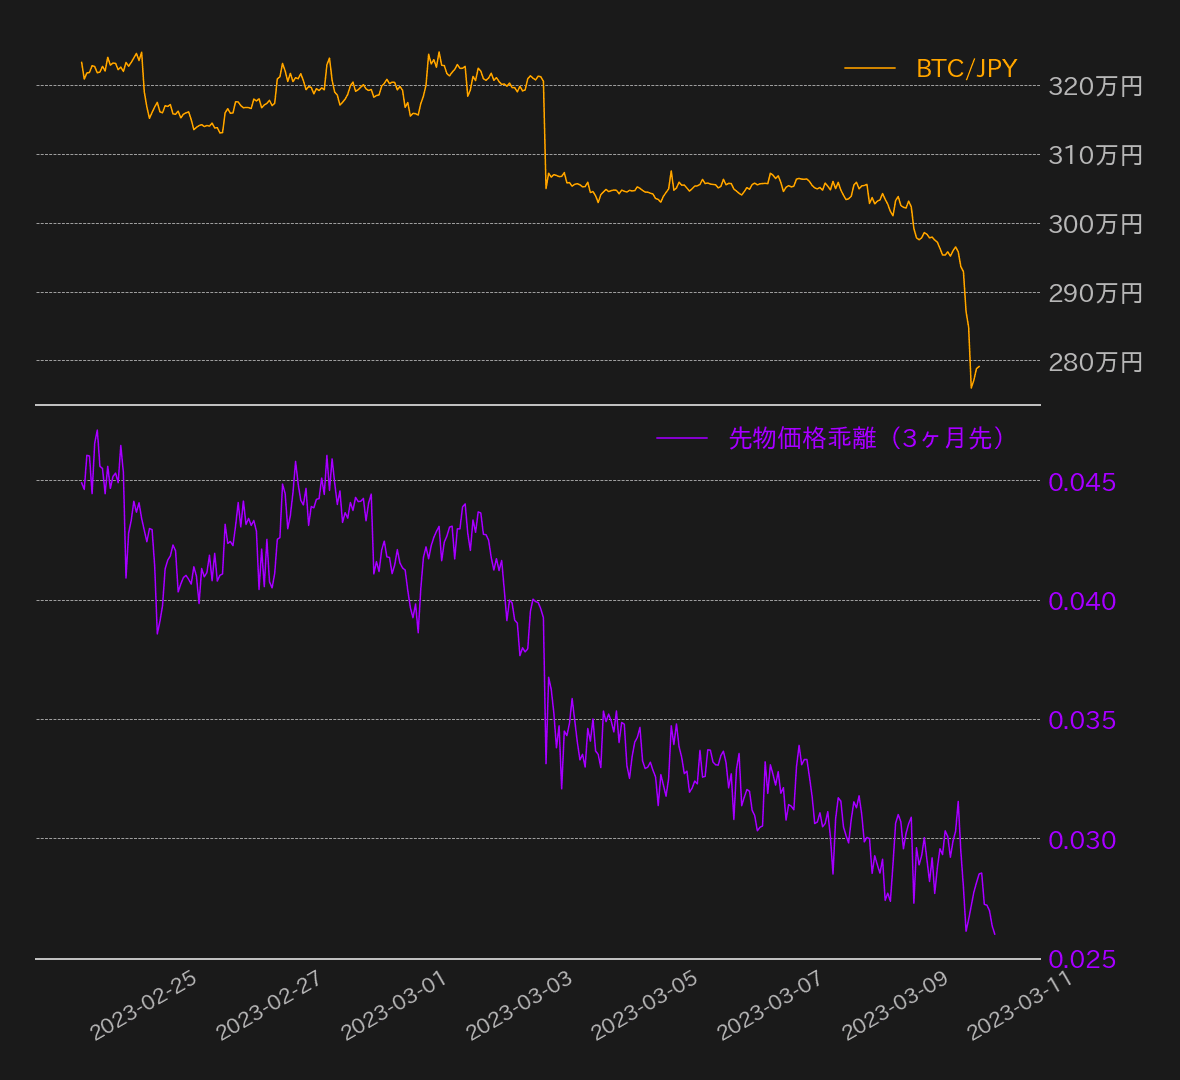Select the 310万円 price axis label
This screenshot has height=1080, width=1180.
click(x=1095, y=156)
